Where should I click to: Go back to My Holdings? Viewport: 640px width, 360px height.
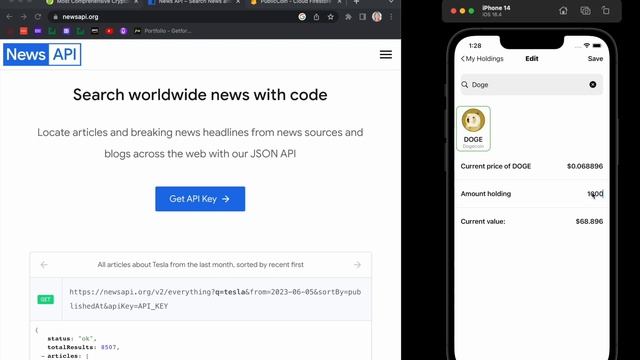click(x=482, y=59)
